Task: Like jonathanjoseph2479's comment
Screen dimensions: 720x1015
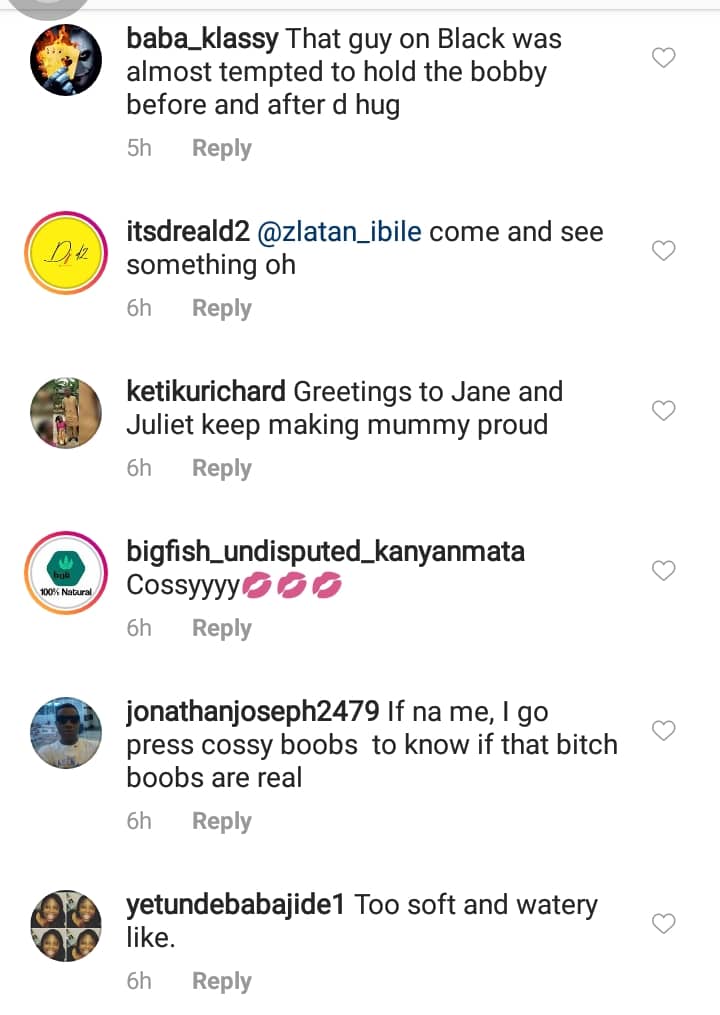Action: tap(664, 730)
